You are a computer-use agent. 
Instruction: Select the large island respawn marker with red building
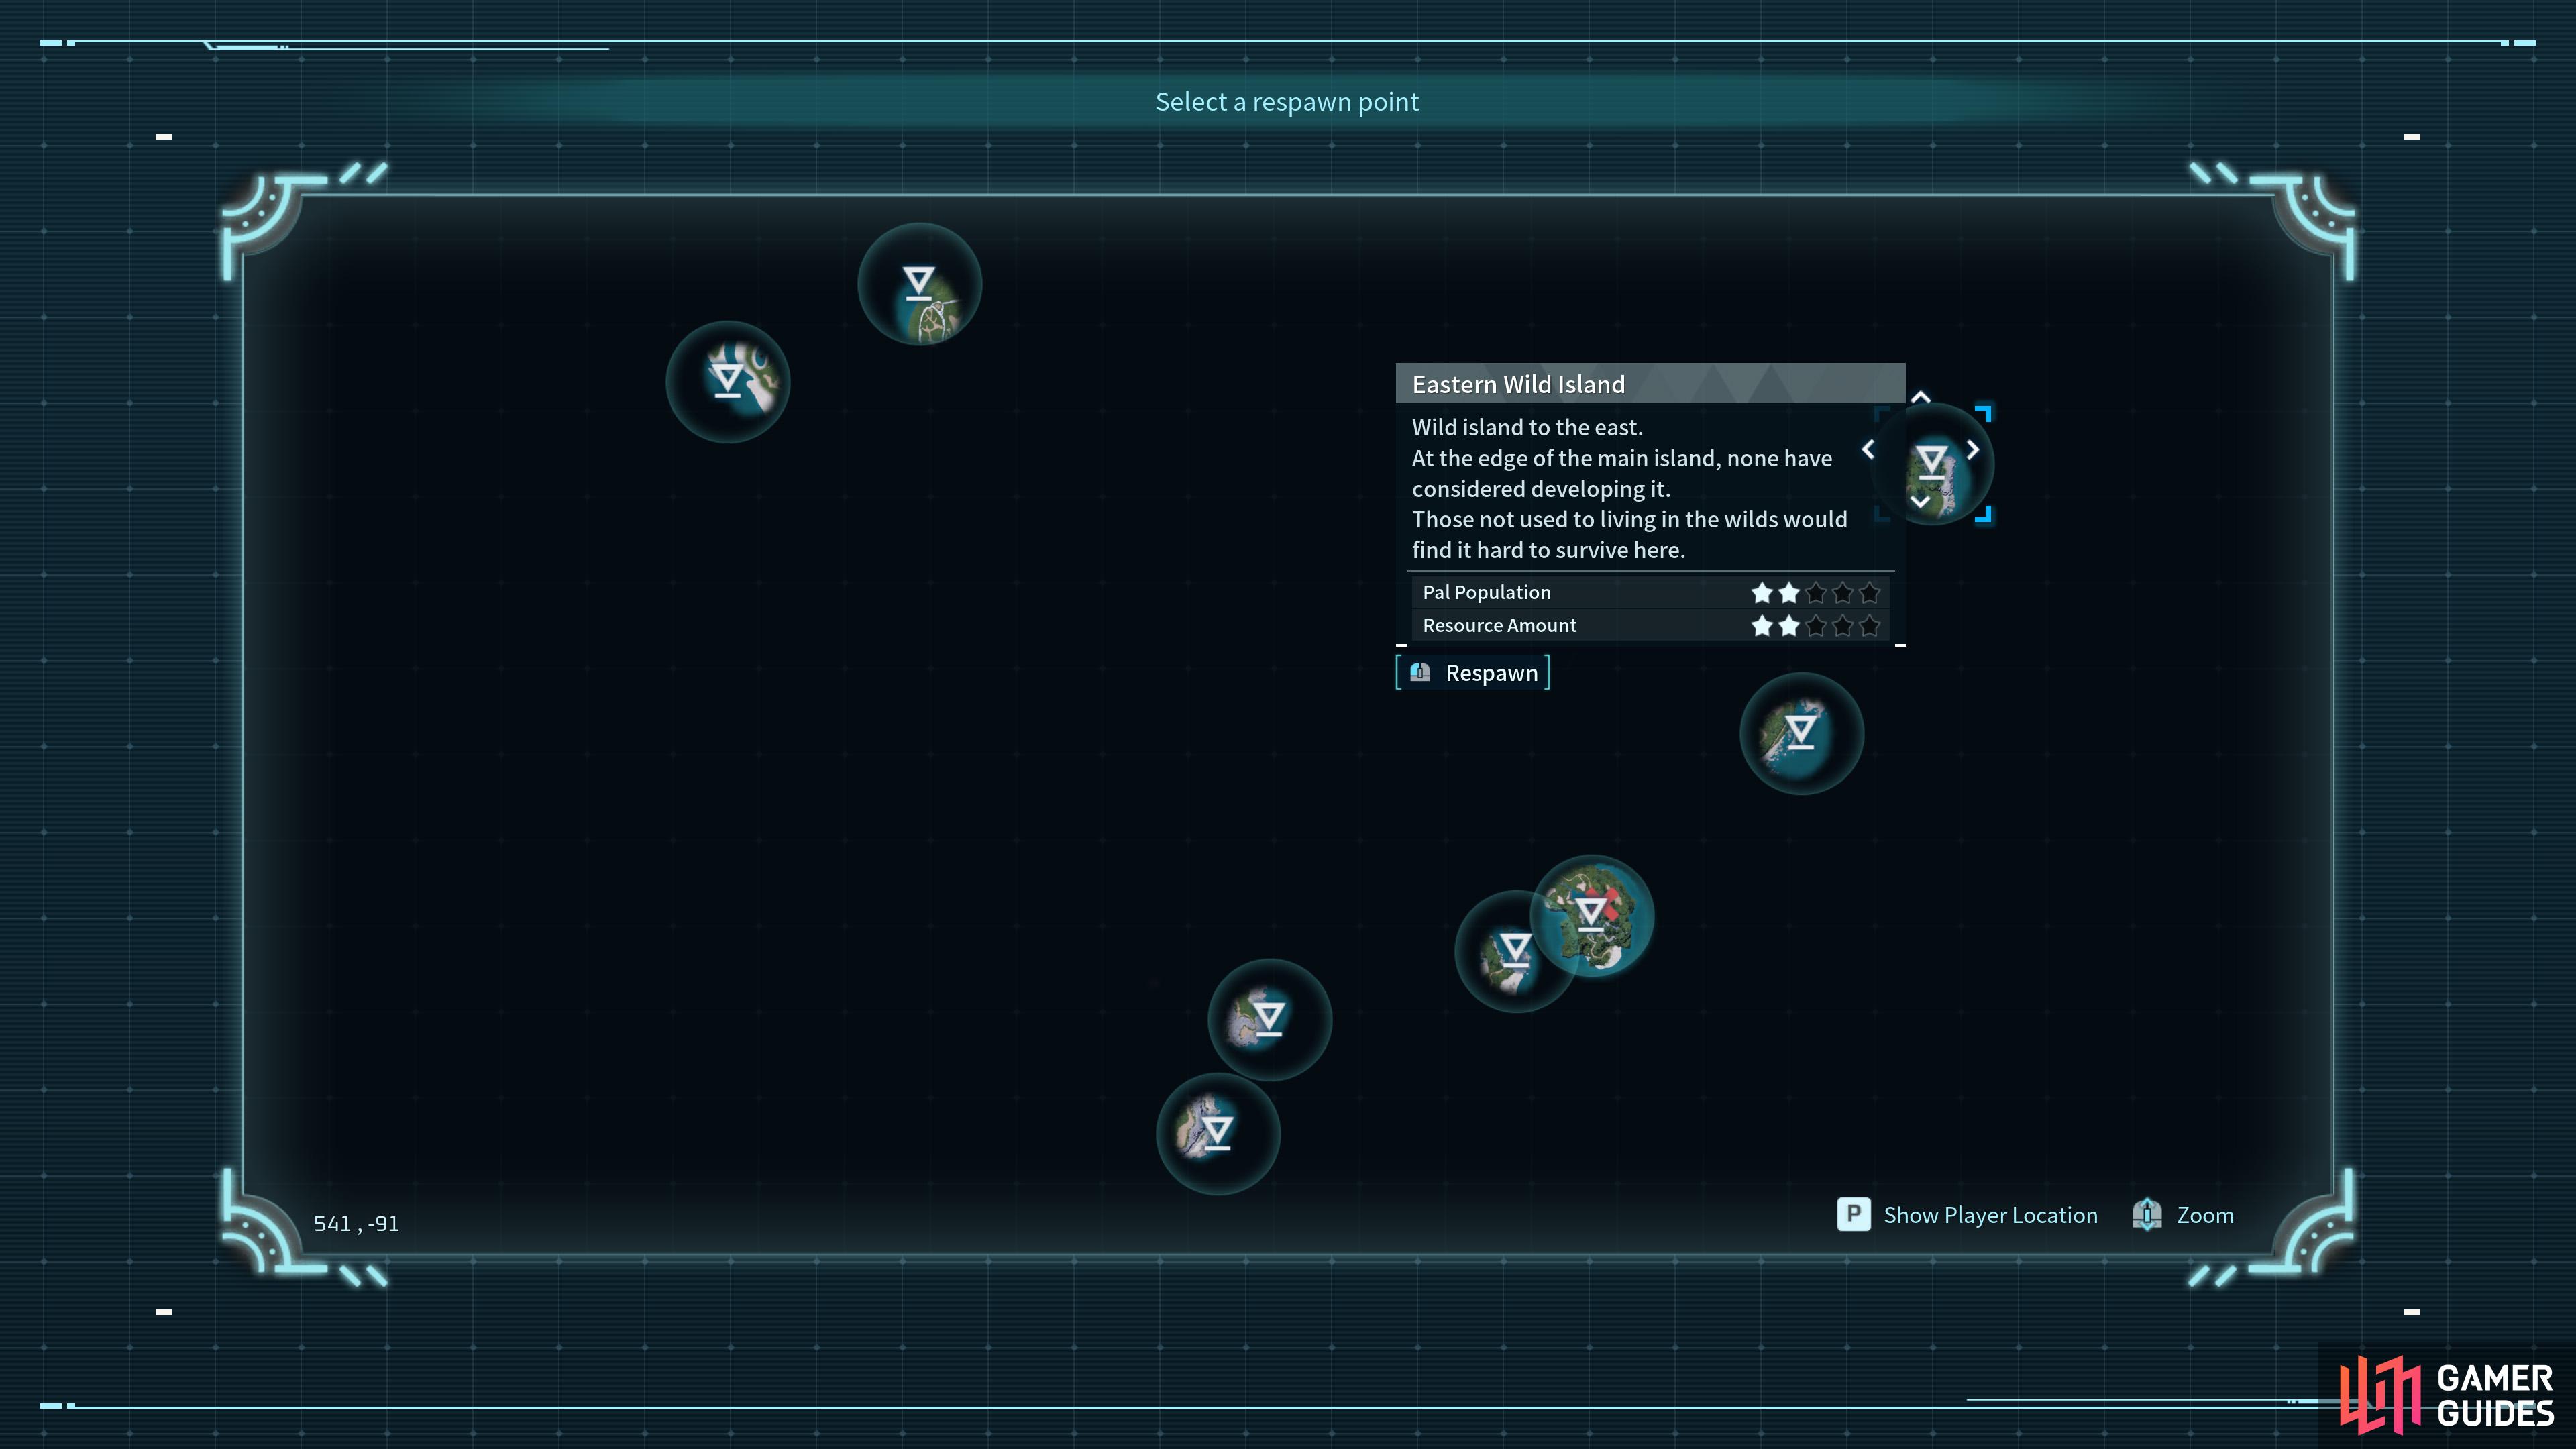click(x=1592, y=915)
